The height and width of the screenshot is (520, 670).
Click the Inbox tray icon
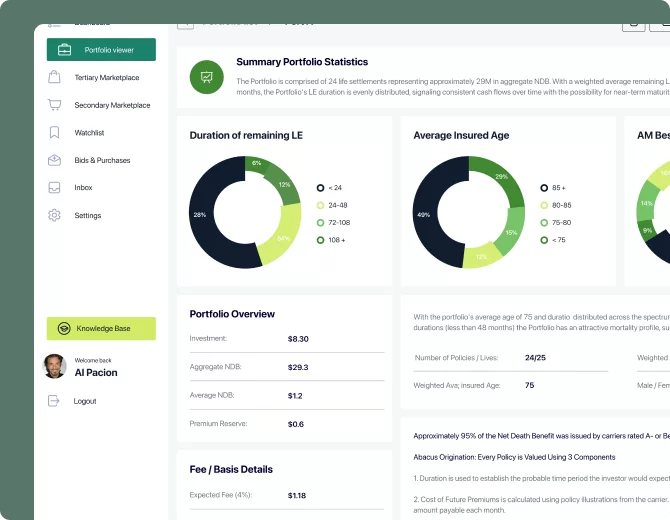click(54, 188)
